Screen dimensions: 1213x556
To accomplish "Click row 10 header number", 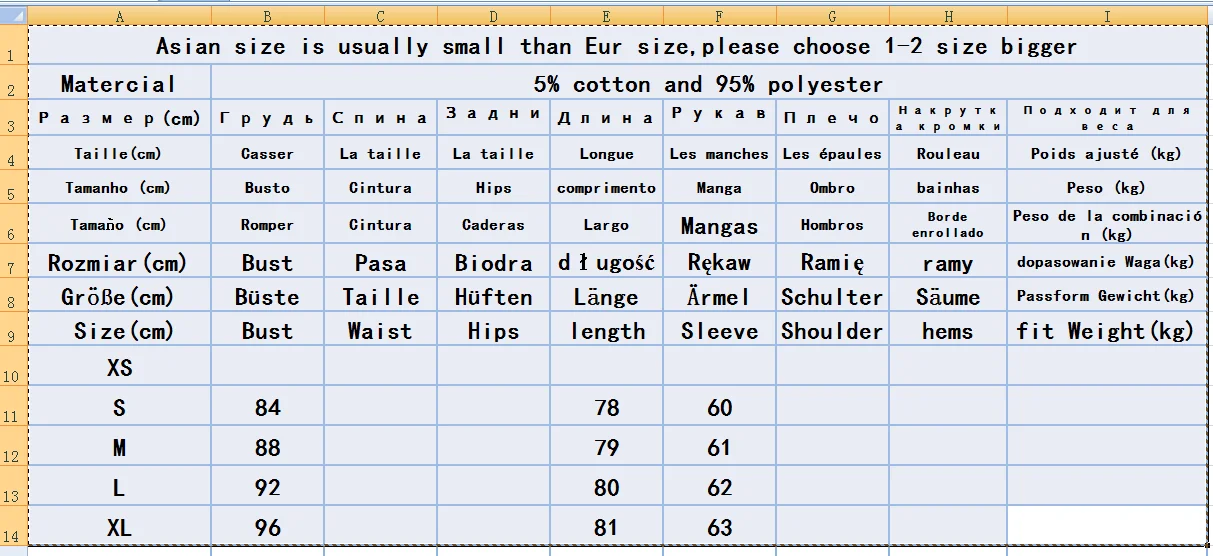I will (x=12, y=377).
